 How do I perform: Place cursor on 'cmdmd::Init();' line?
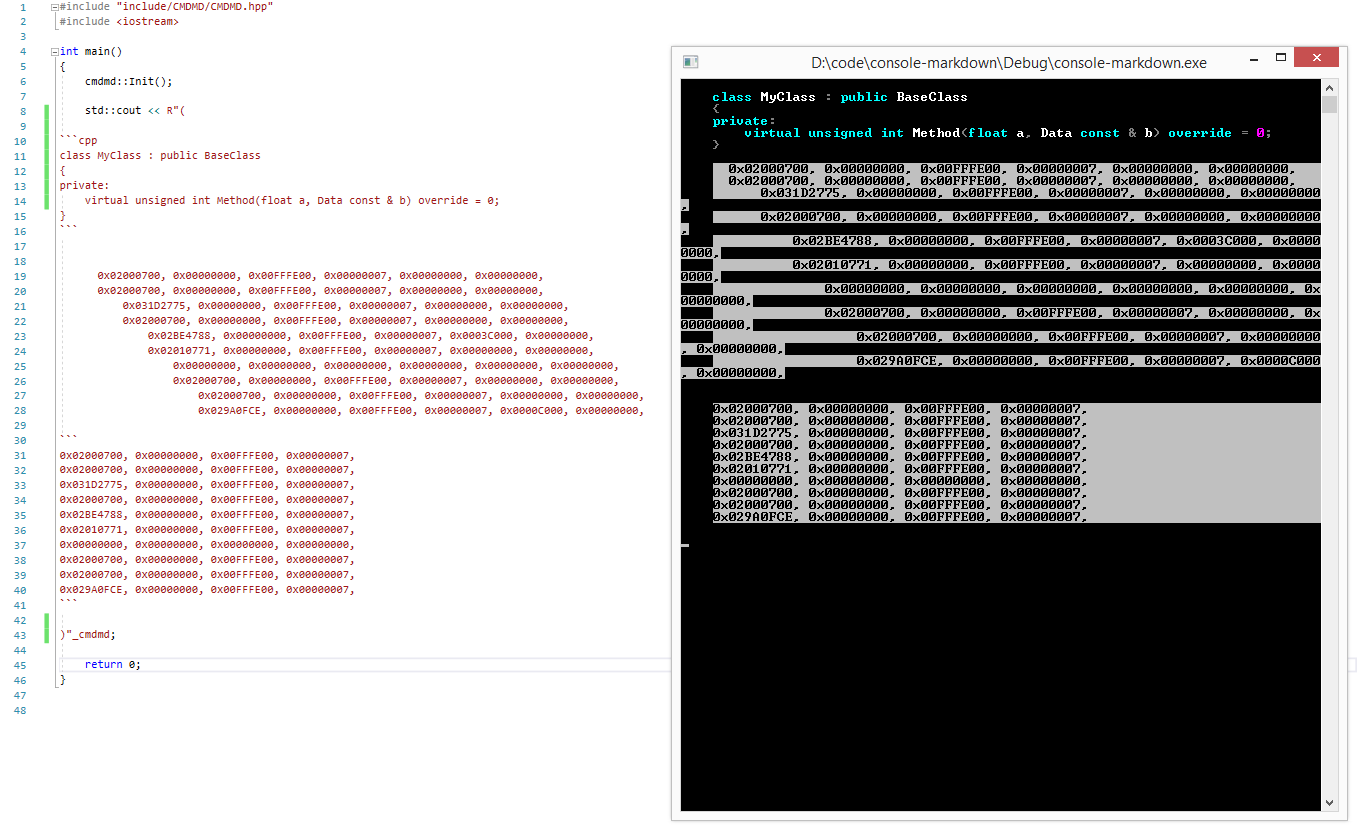(129, 81)
